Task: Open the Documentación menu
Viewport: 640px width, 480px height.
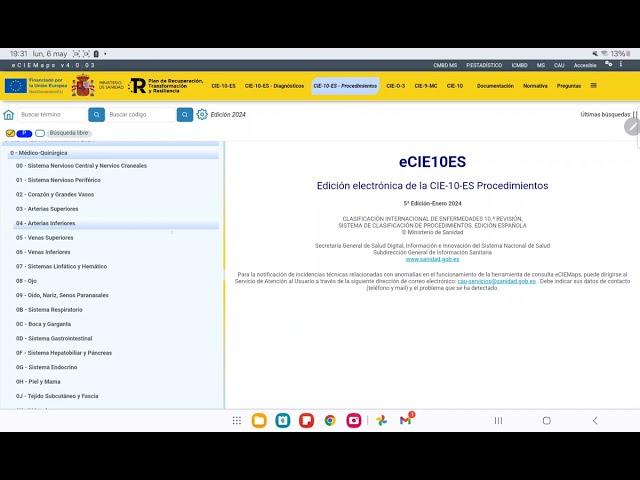Action: [x=495, y=86]
